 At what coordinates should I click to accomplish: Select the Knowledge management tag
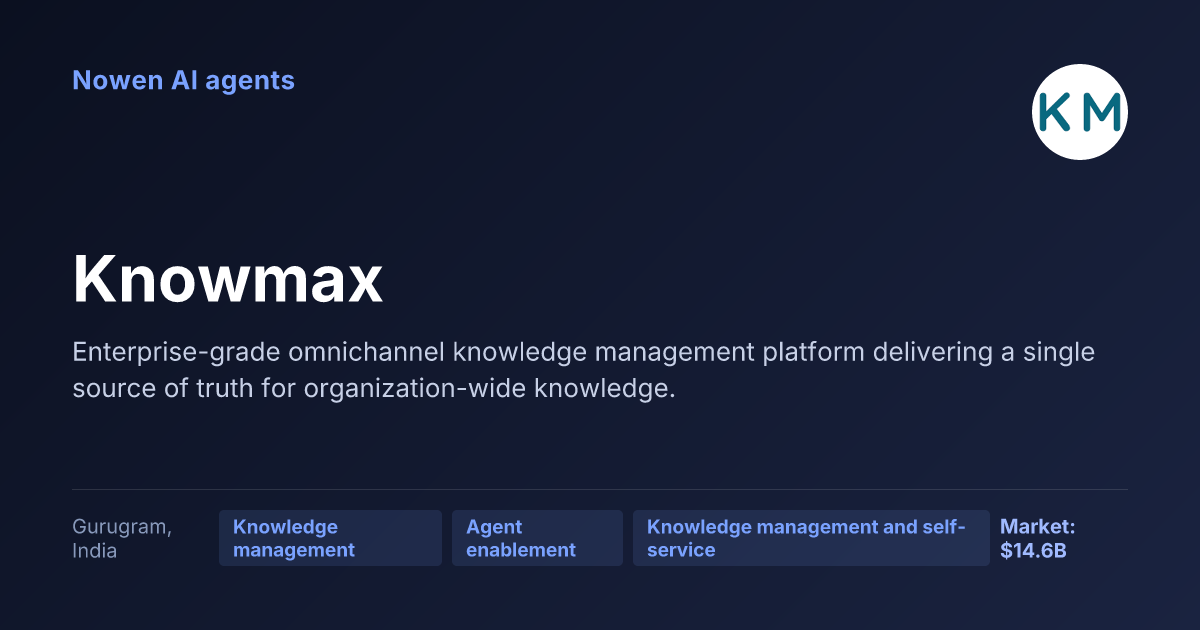click(x=330, y=538)
